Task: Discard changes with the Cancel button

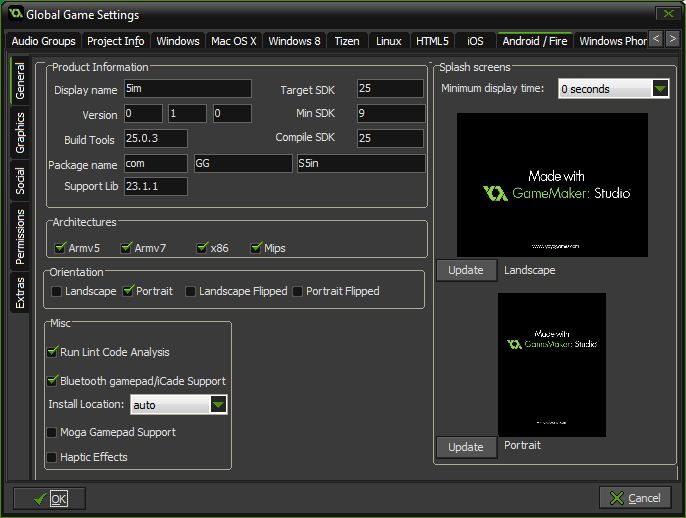Action: [x=635, y=497]
